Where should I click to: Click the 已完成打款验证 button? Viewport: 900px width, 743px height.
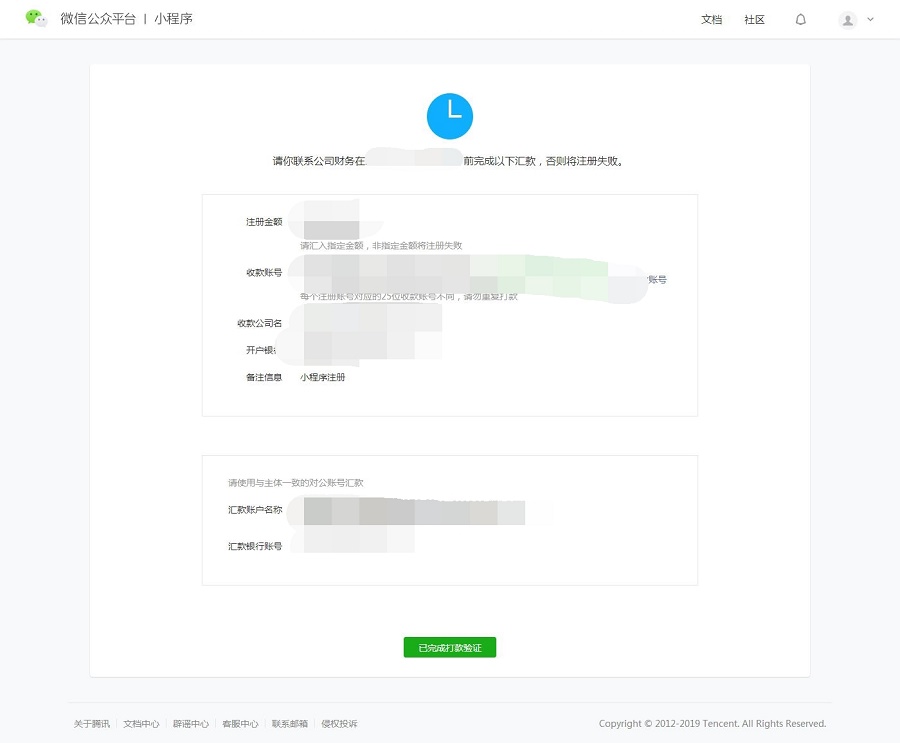click(x=450, y=648)
